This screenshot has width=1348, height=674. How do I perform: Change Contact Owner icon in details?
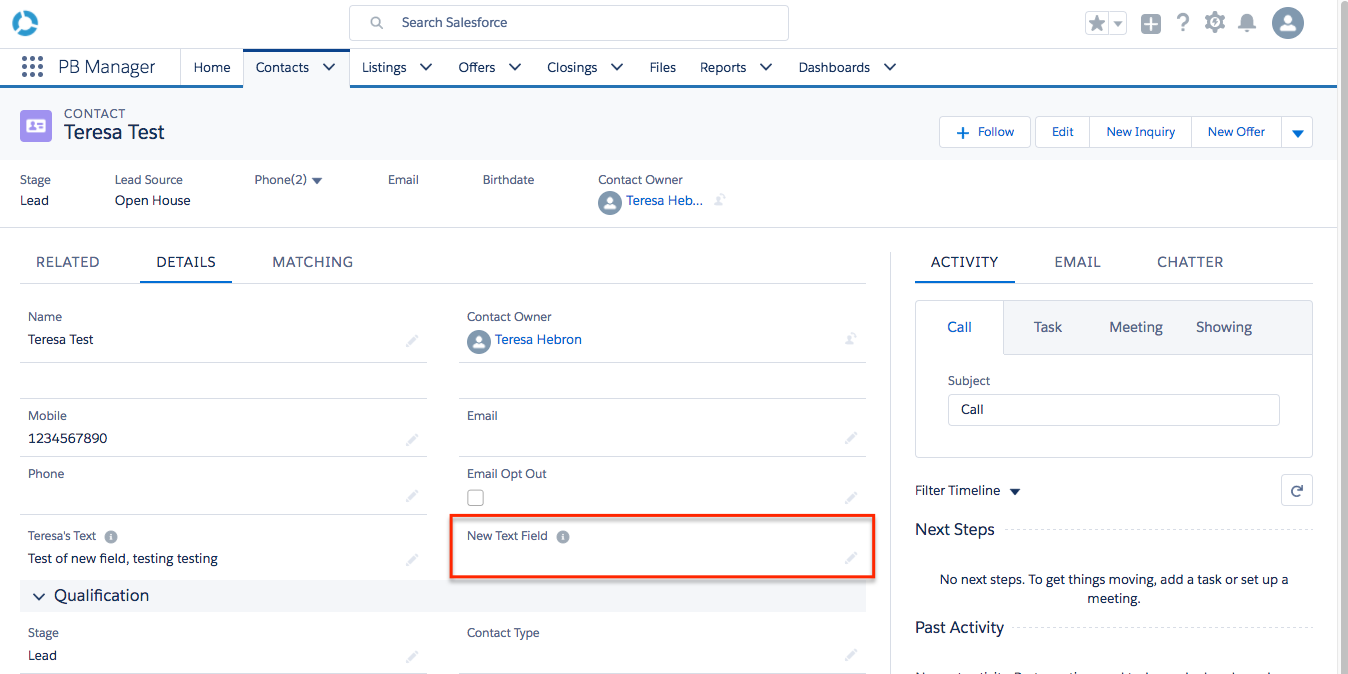(851, 339)
